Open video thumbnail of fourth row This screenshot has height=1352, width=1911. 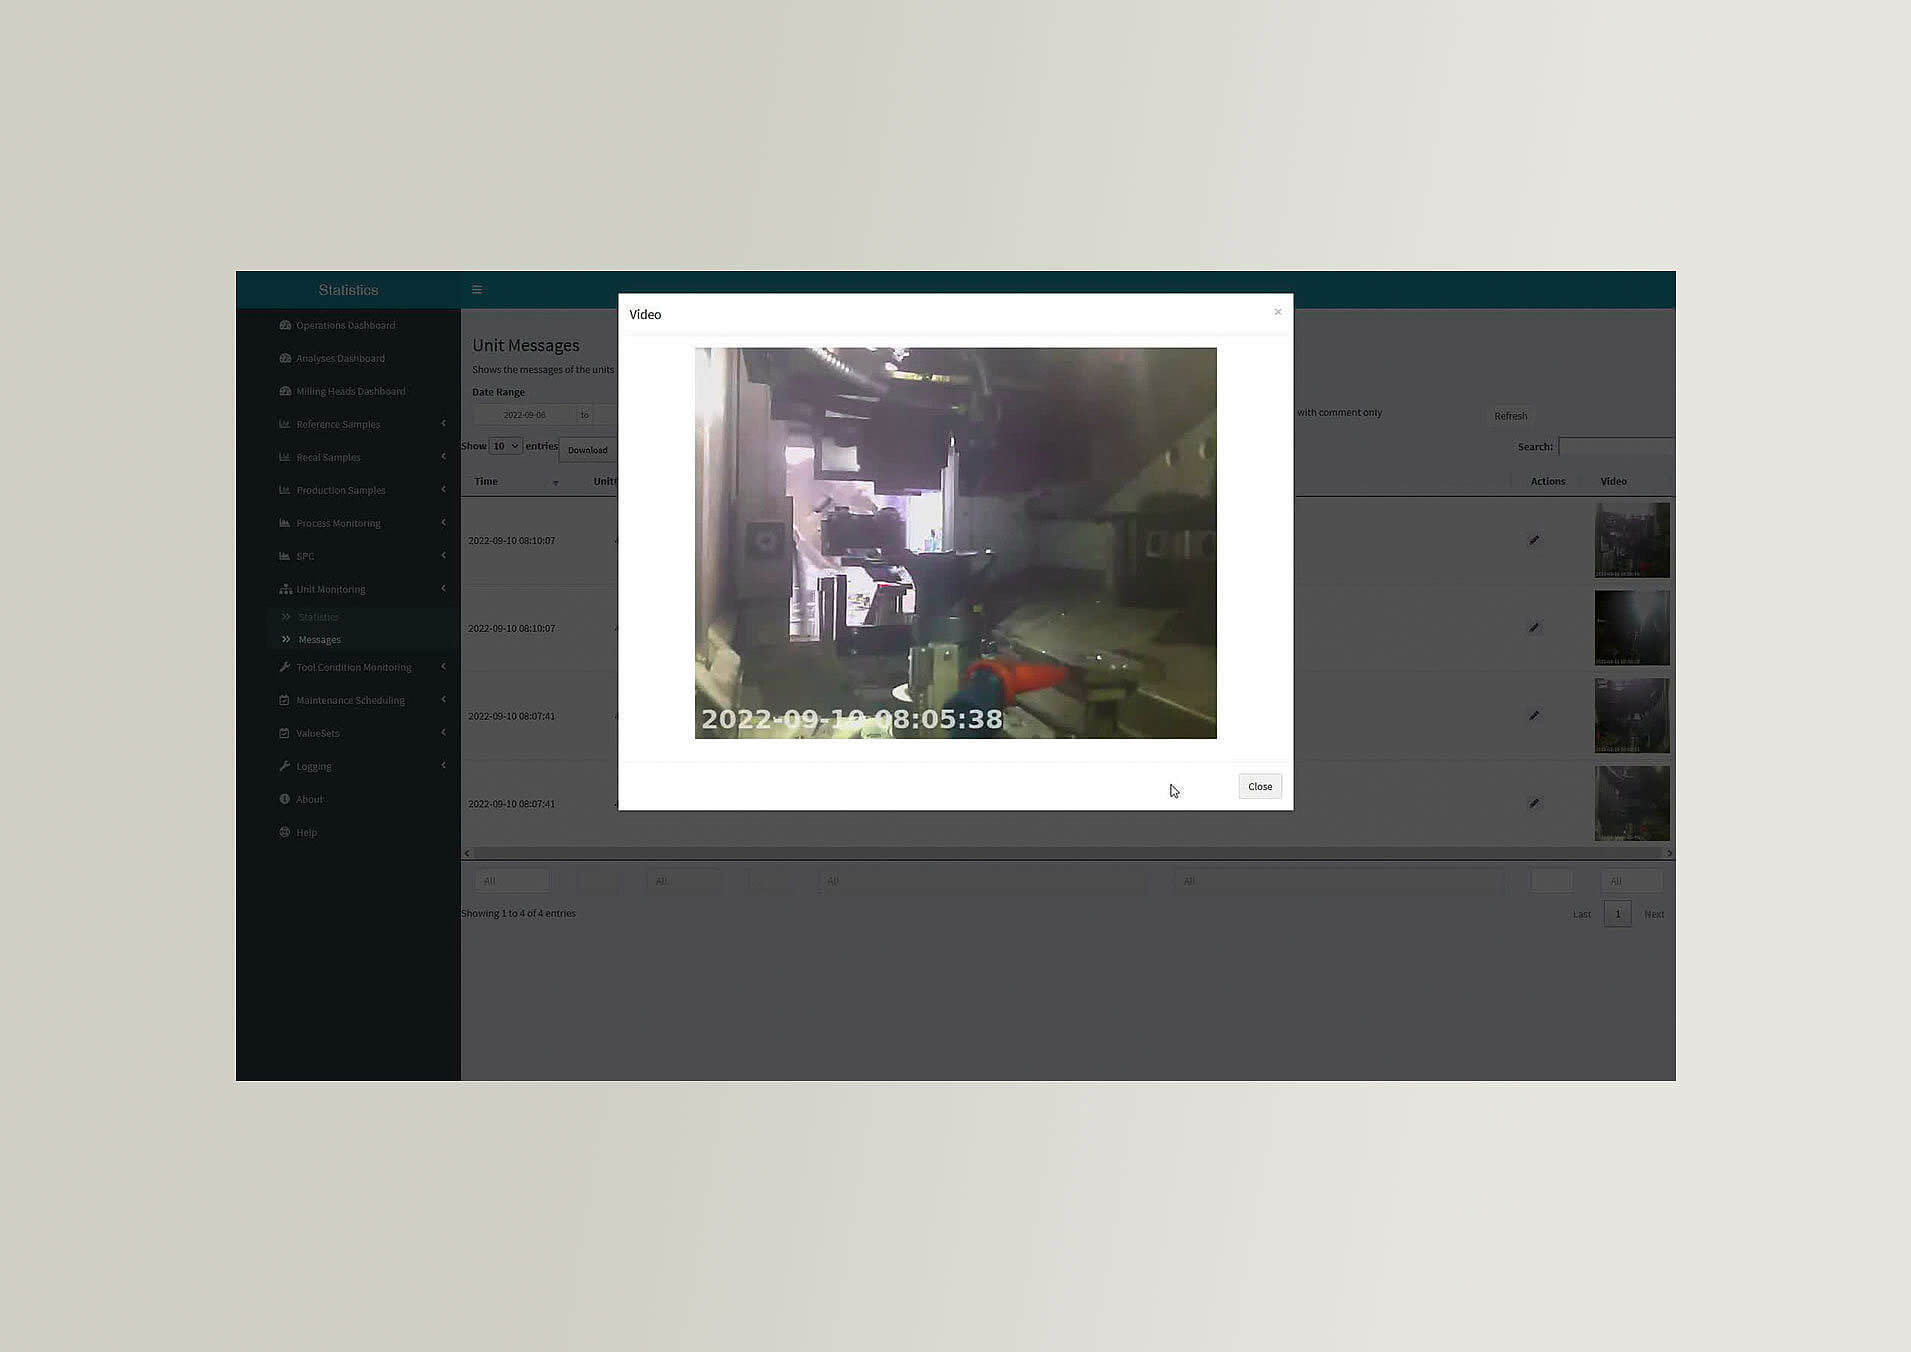tap(1632, 803)
